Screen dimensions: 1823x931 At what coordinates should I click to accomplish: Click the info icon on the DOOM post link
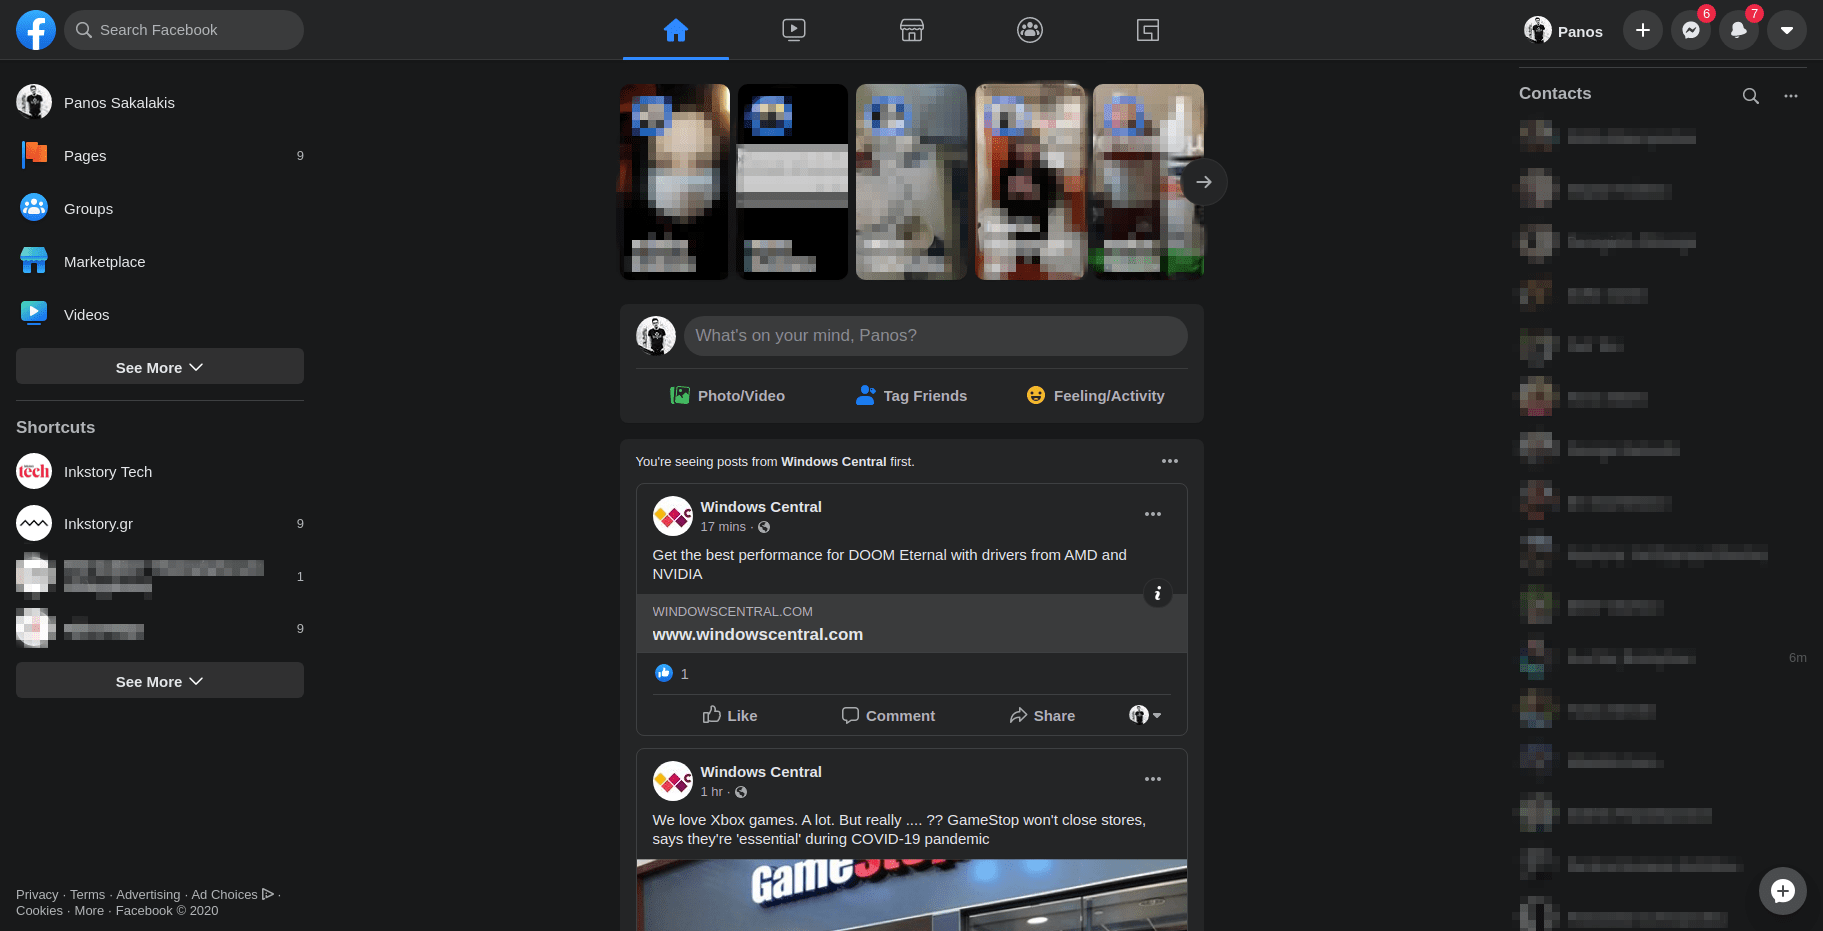pos(1157,594)
